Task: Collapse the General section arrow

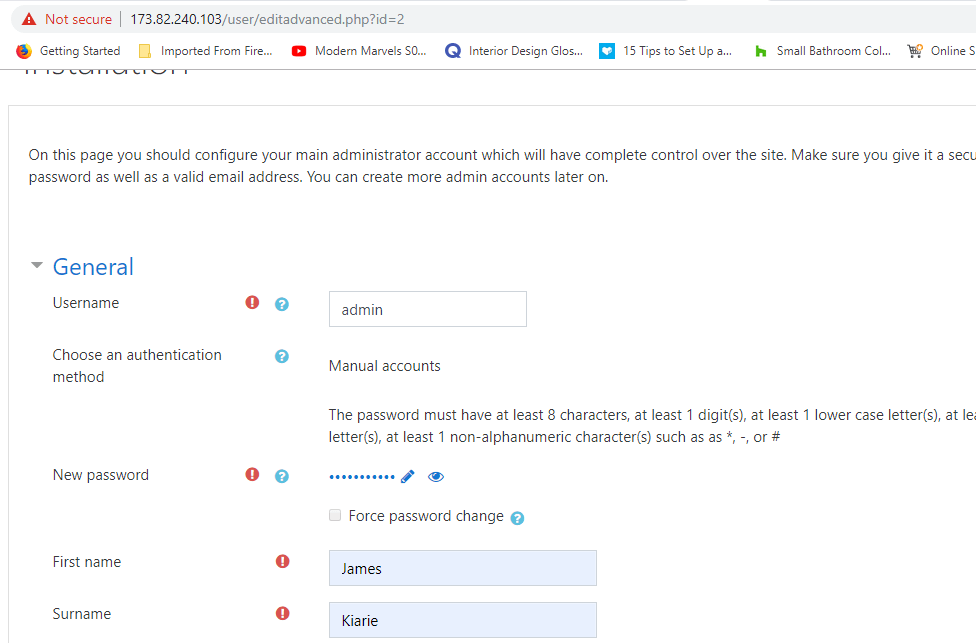Action: pyautogui.click(x=37, y=265)
